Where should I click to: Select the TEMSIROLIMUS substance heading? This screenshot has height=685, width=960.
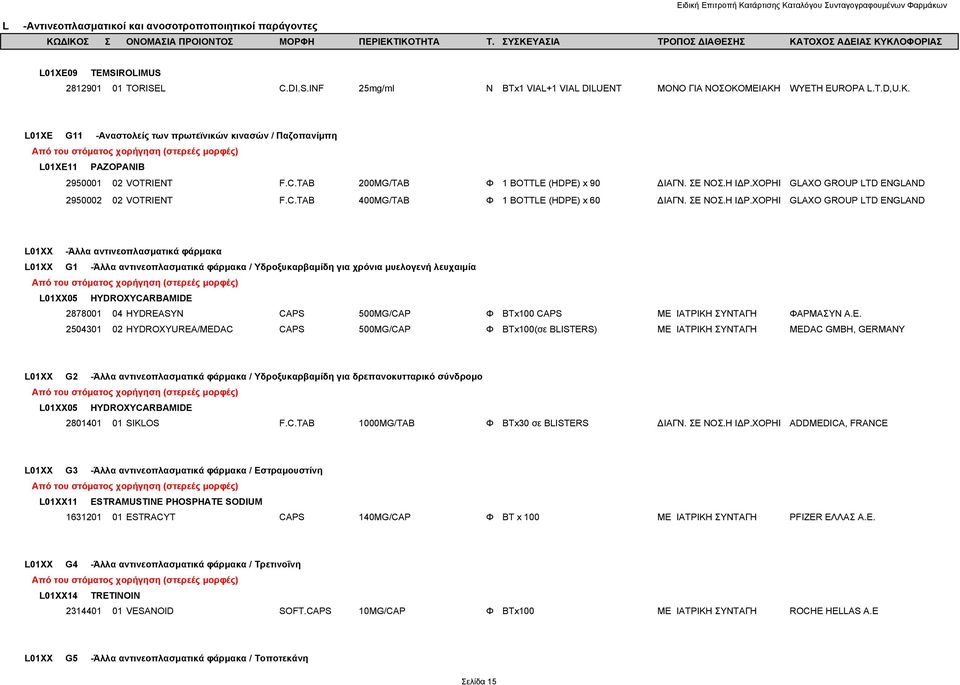coord(126,73)
